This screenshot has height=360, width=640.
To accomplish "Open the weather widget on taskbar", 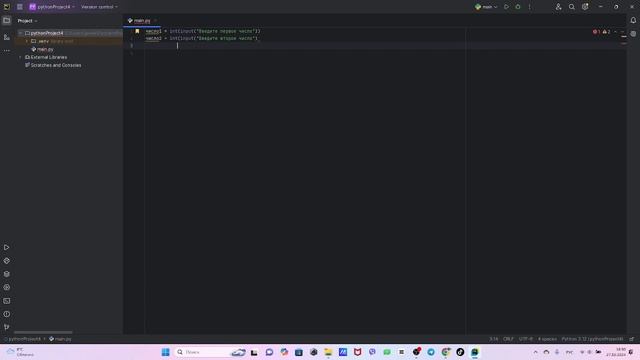I will point(20,352).
